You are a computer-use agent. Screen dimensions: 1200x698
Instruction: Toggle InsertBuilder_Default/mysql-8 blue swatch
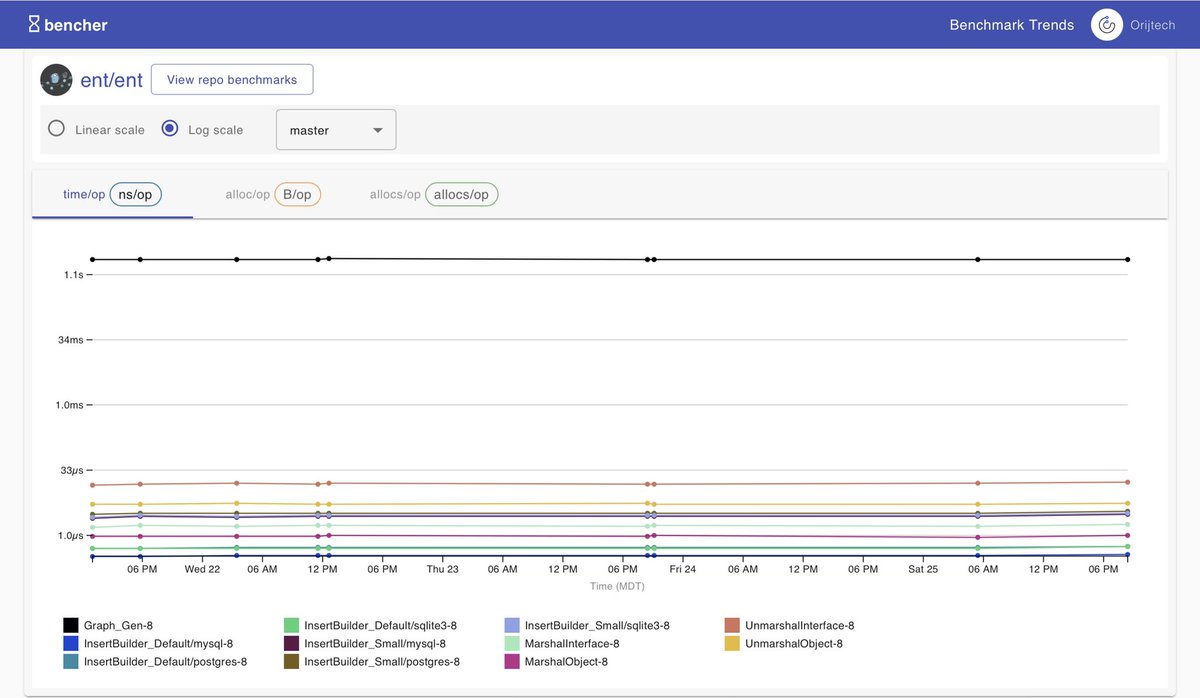tap(70, 643)
